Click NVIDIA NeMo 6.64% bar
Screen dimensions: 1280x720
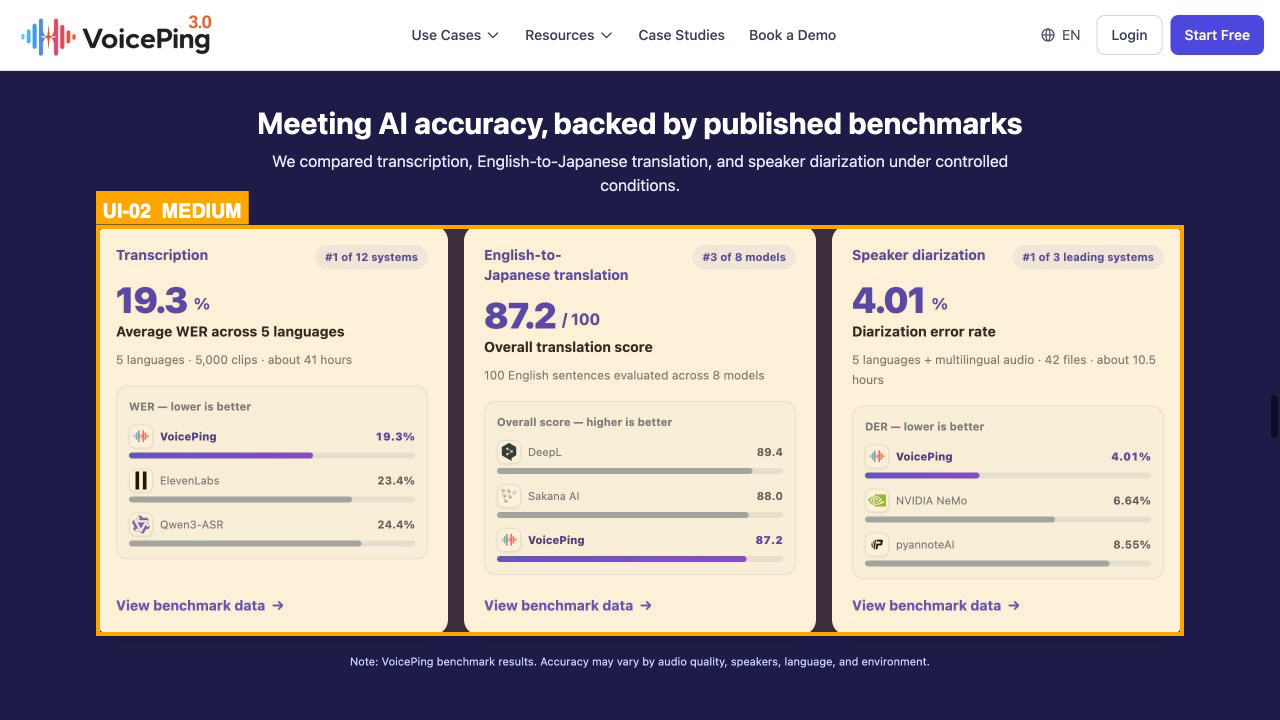tap(1008, 519)
